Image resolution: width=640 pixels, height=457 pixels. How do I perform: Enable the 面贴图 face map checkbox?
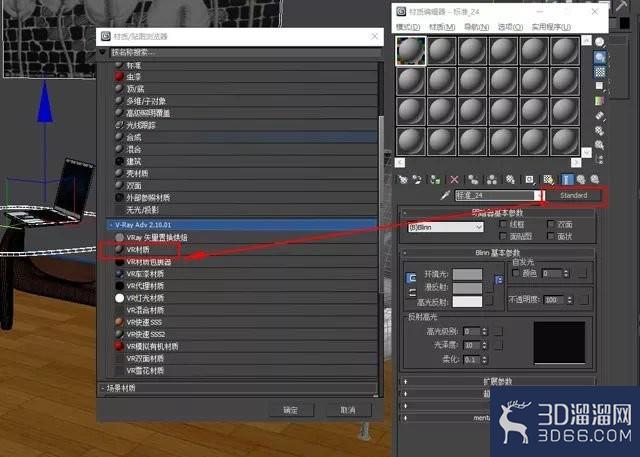[503, 236]
